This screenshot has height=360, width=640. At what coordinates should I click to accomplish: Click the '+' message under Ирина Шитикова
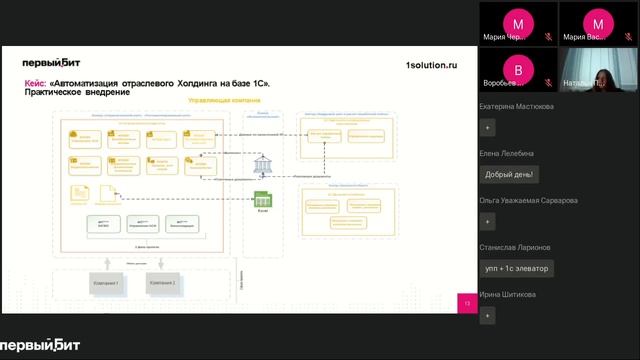[487, 316]
